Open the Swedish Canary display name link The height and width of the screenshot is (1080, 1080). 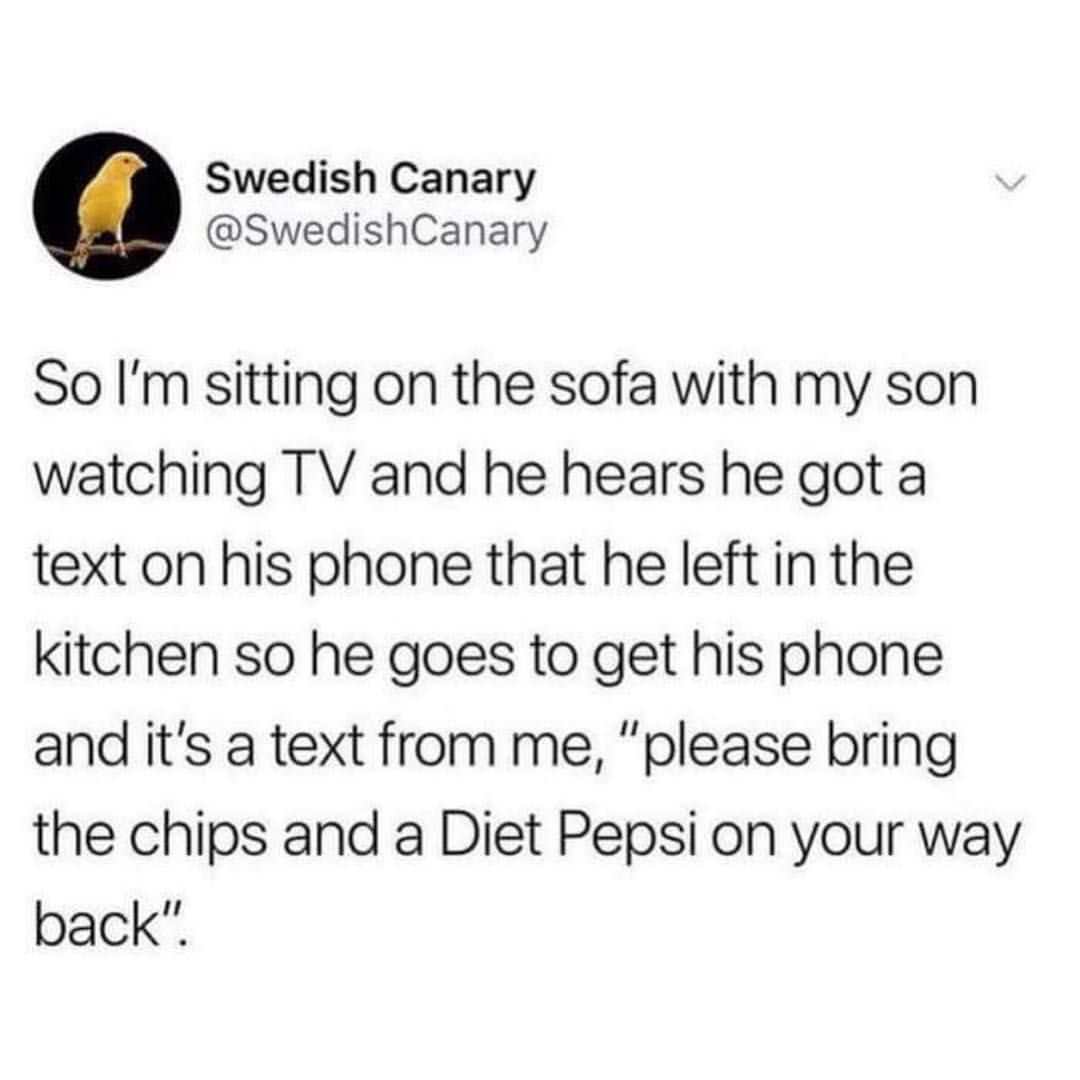[371, 178]
